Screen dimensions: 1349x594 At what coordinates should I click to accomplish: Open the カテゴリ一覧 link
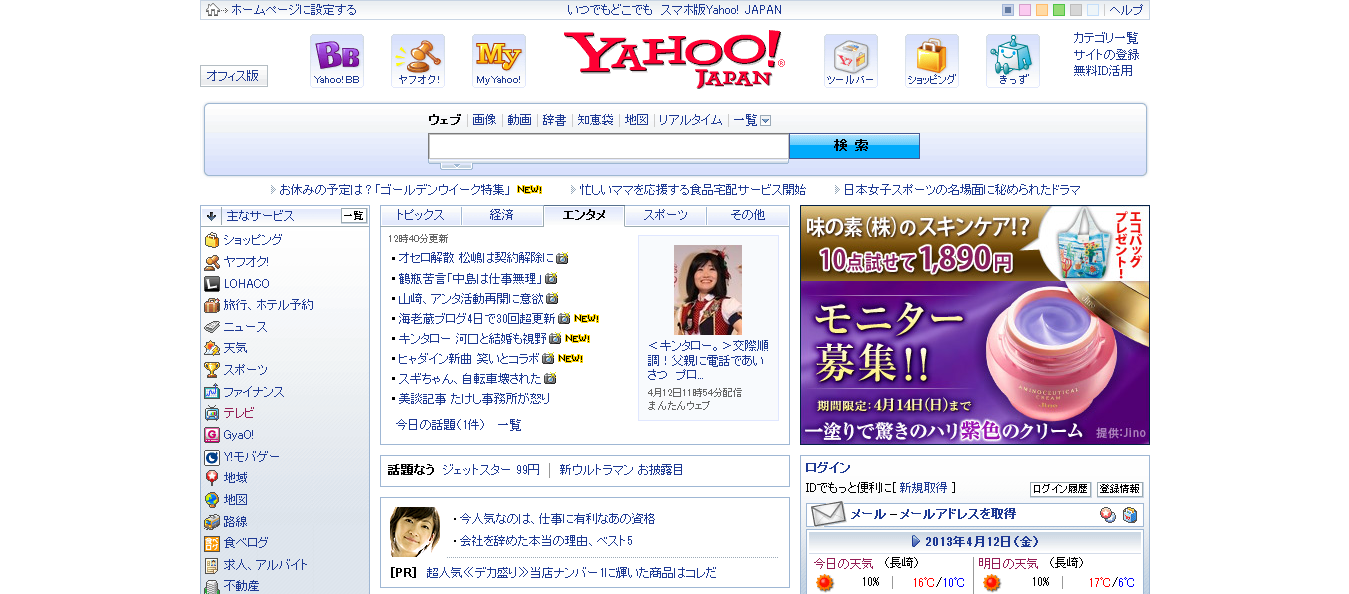[1105, 38]
